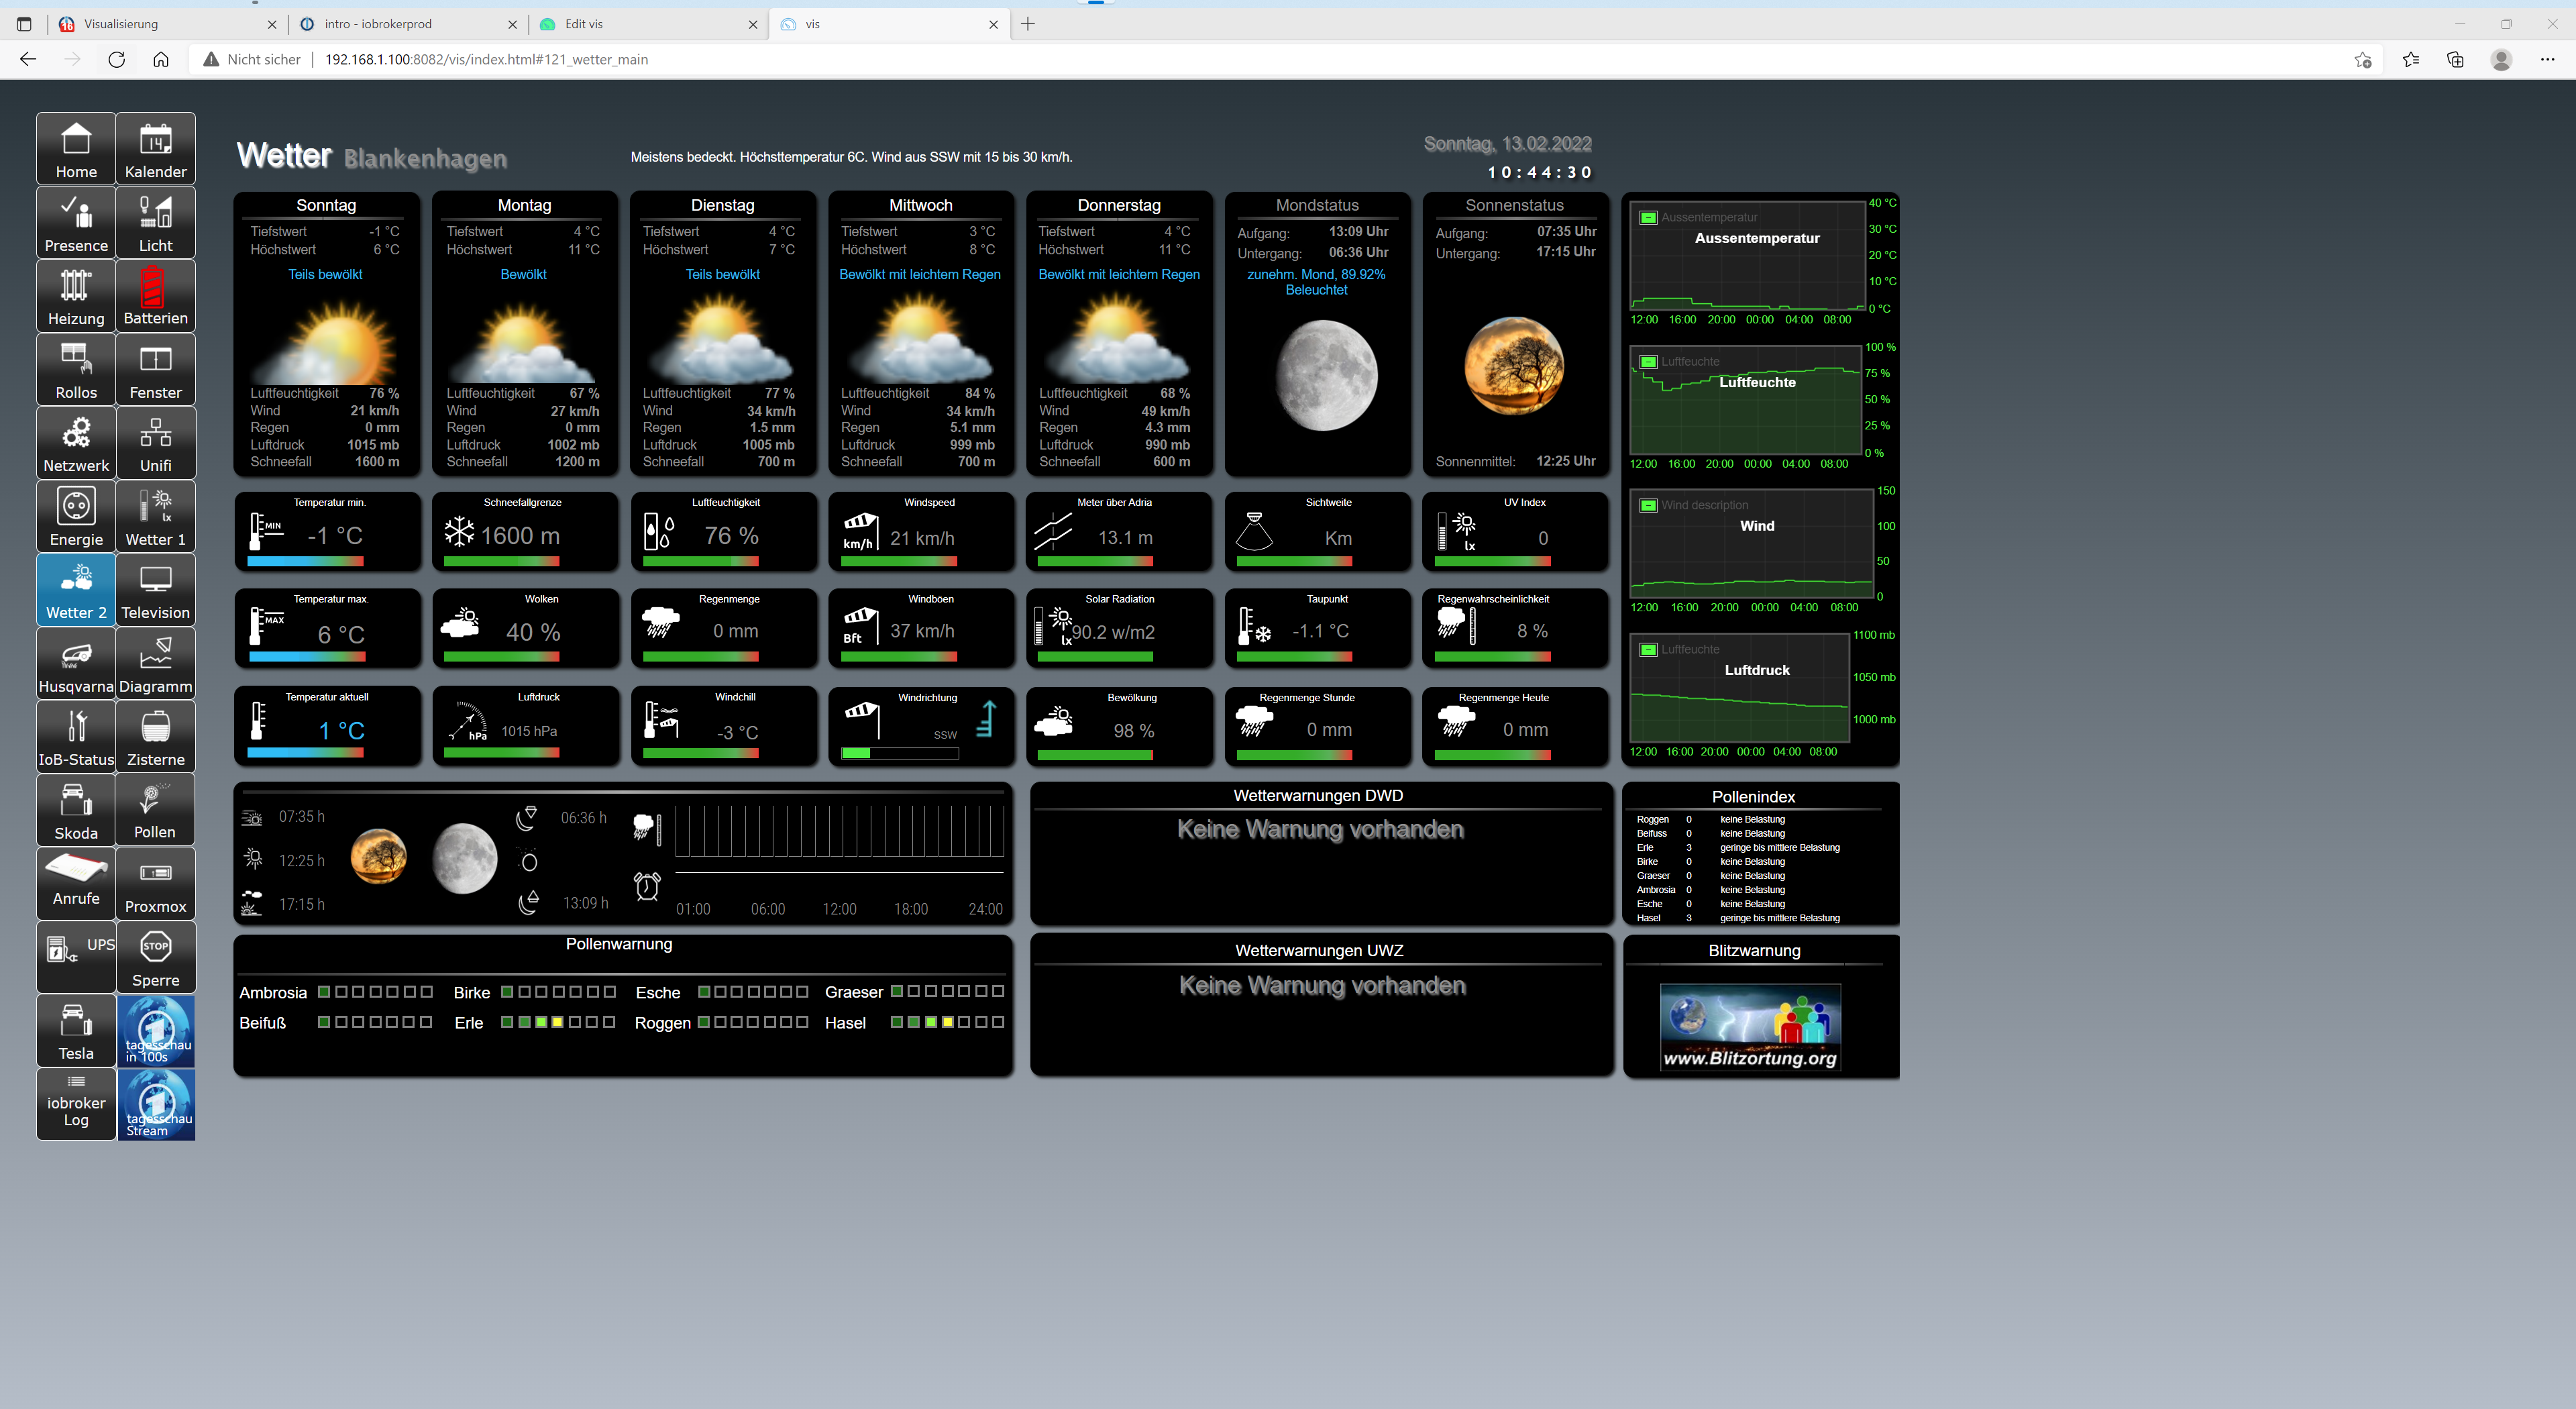Open the Kalender navigation tile
The image size is (2576, 1409).
pyautogui.click(x=155, y=149)
